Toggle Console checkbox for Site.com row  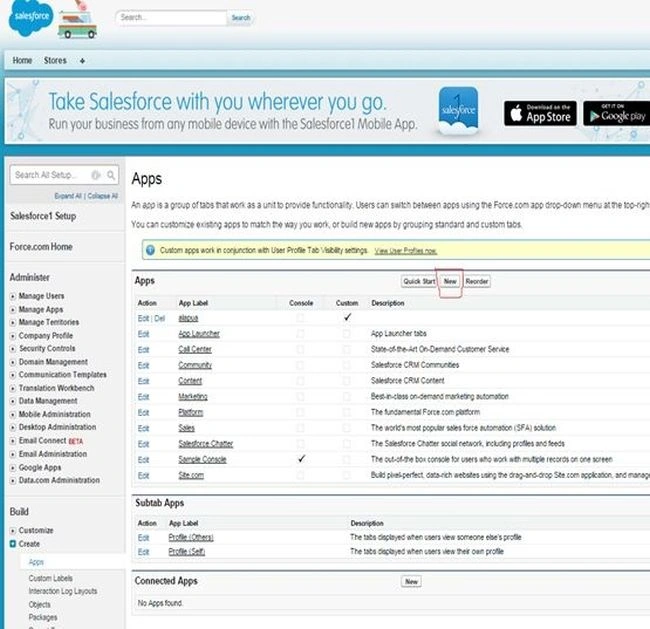(300, 475)
